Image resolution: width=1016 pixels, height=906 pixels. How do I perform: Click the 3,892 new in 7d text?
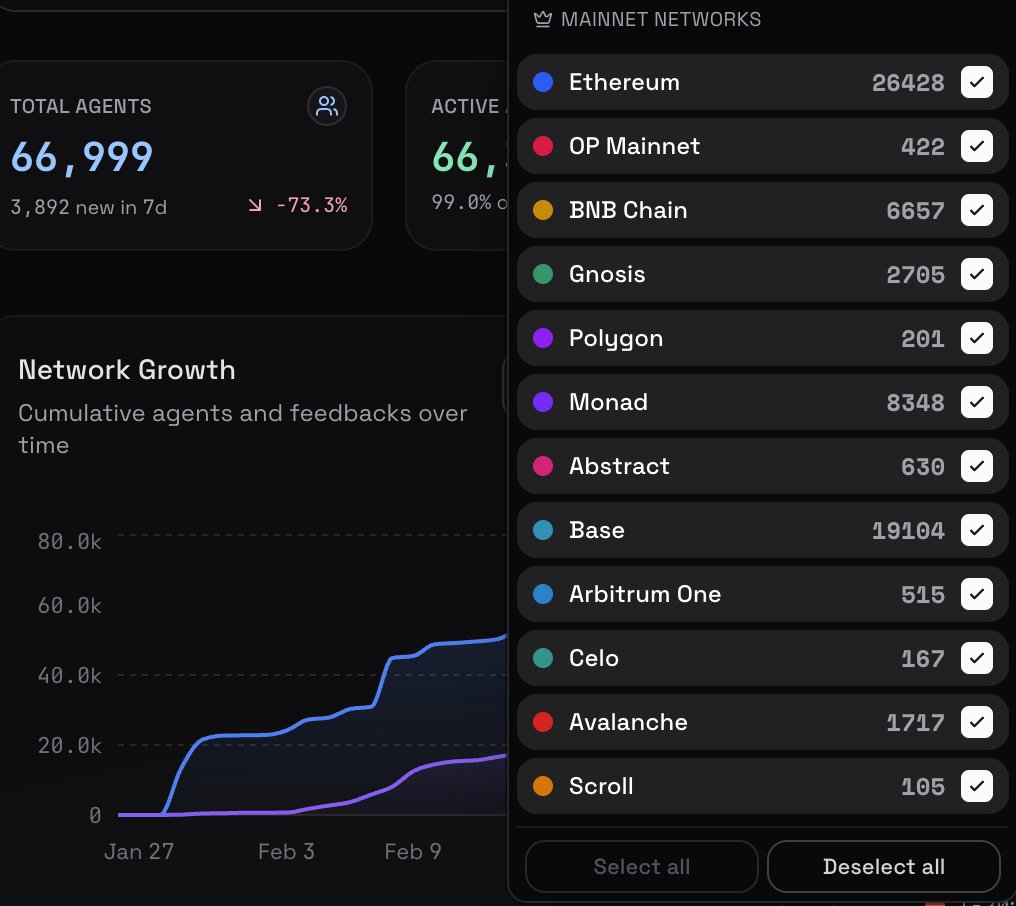tap(89, 207)
